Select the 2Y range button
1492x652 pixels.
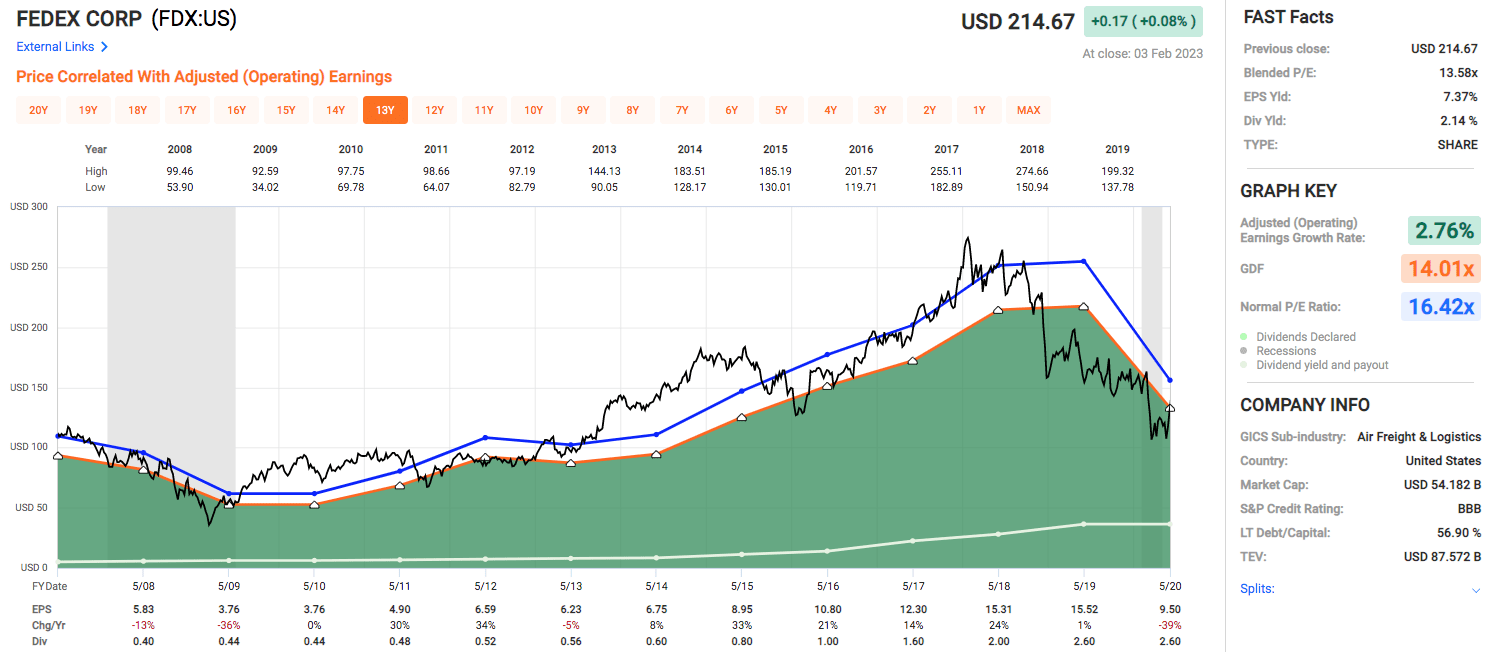point(929,110)
